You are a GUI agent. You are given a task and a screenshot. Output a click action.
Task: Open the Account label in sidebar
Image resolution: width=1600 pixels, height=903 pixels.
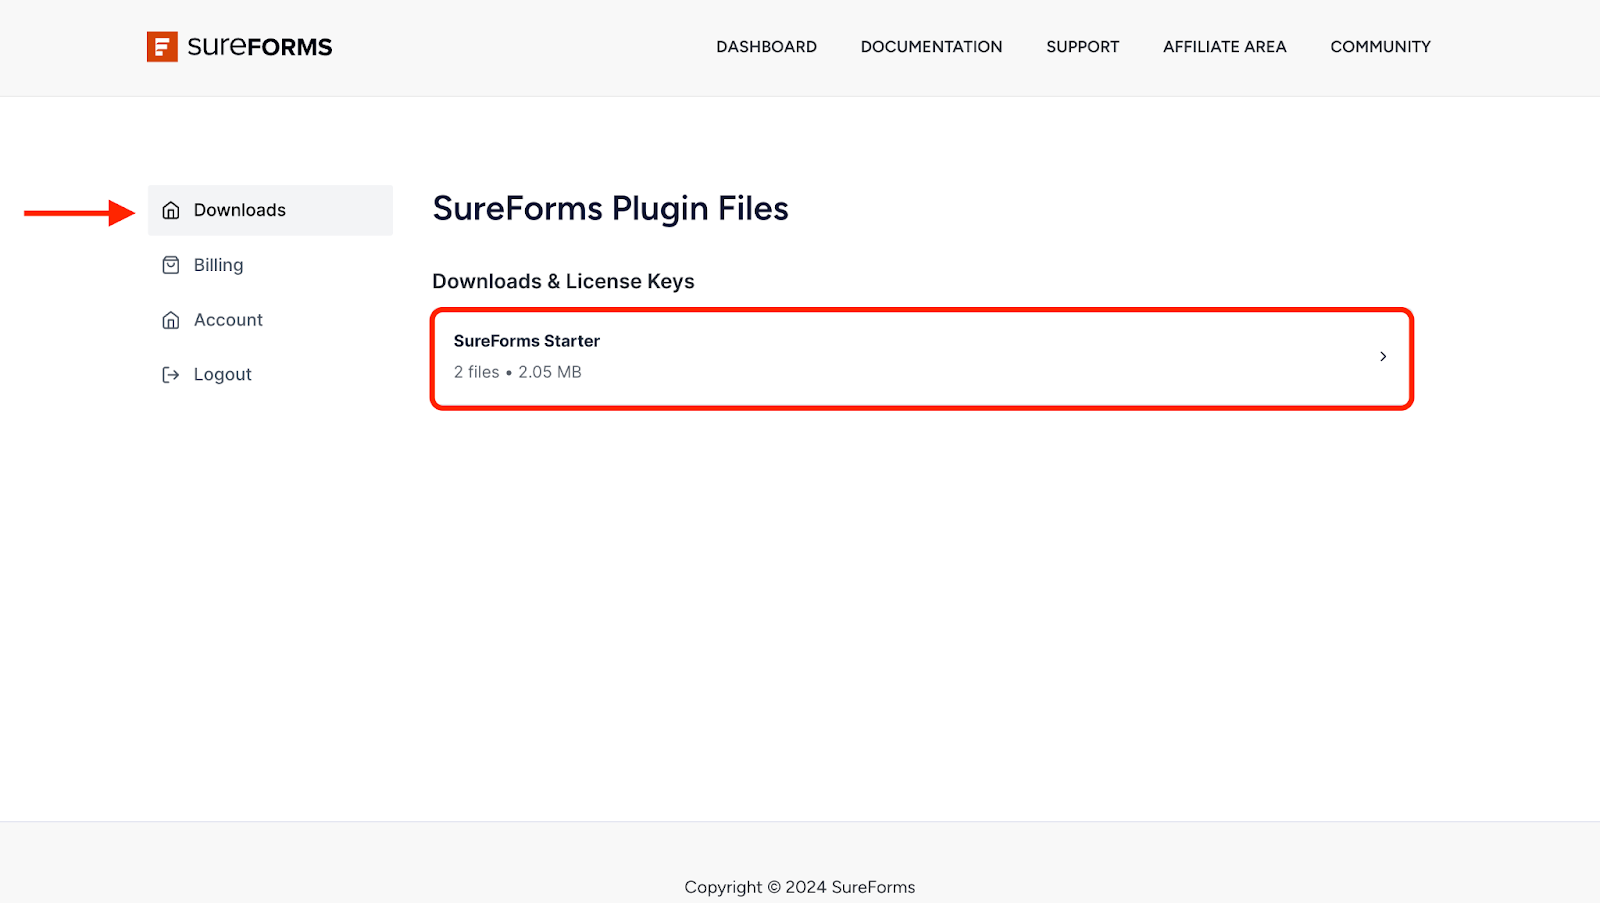[228, 320]
